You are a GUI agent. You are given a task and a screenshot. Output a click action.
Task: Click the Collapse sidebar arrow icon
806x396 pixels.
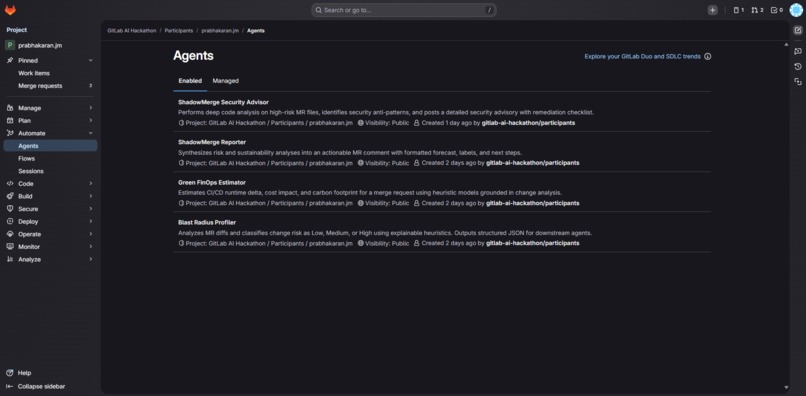coord(10,386)
